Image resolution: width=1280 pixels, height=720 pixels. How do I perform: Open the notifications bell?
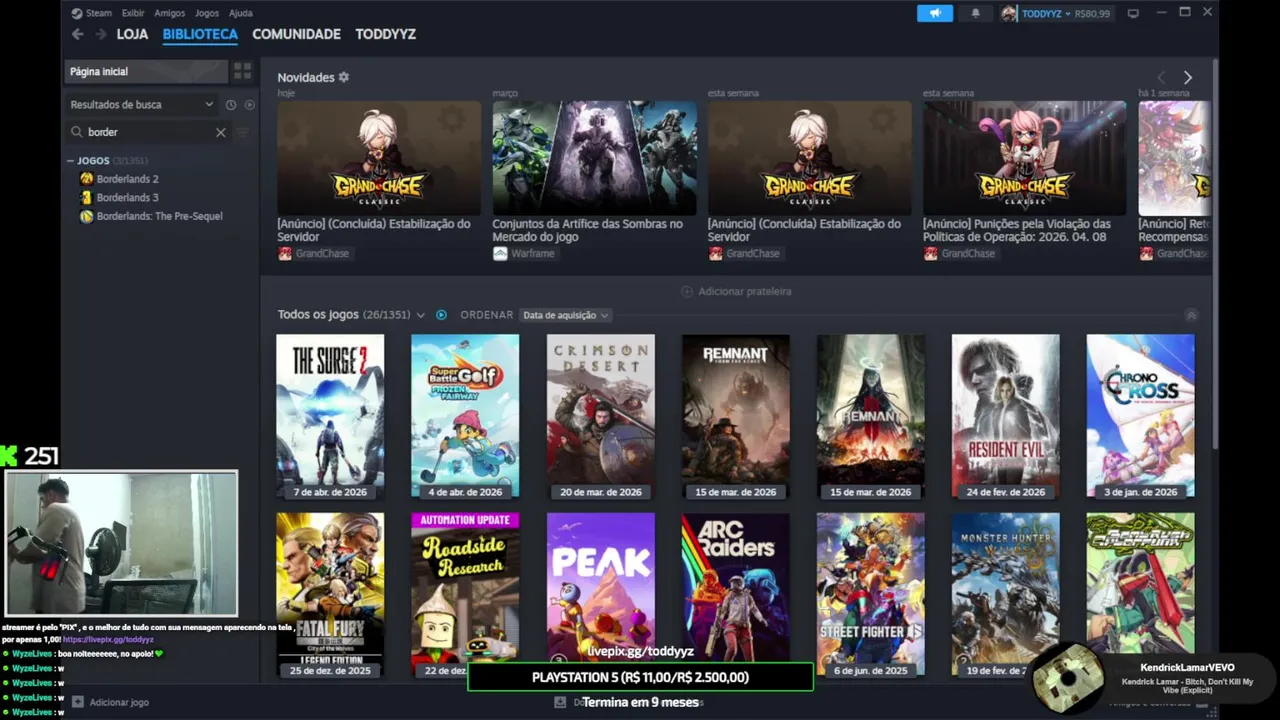[976, 13]
